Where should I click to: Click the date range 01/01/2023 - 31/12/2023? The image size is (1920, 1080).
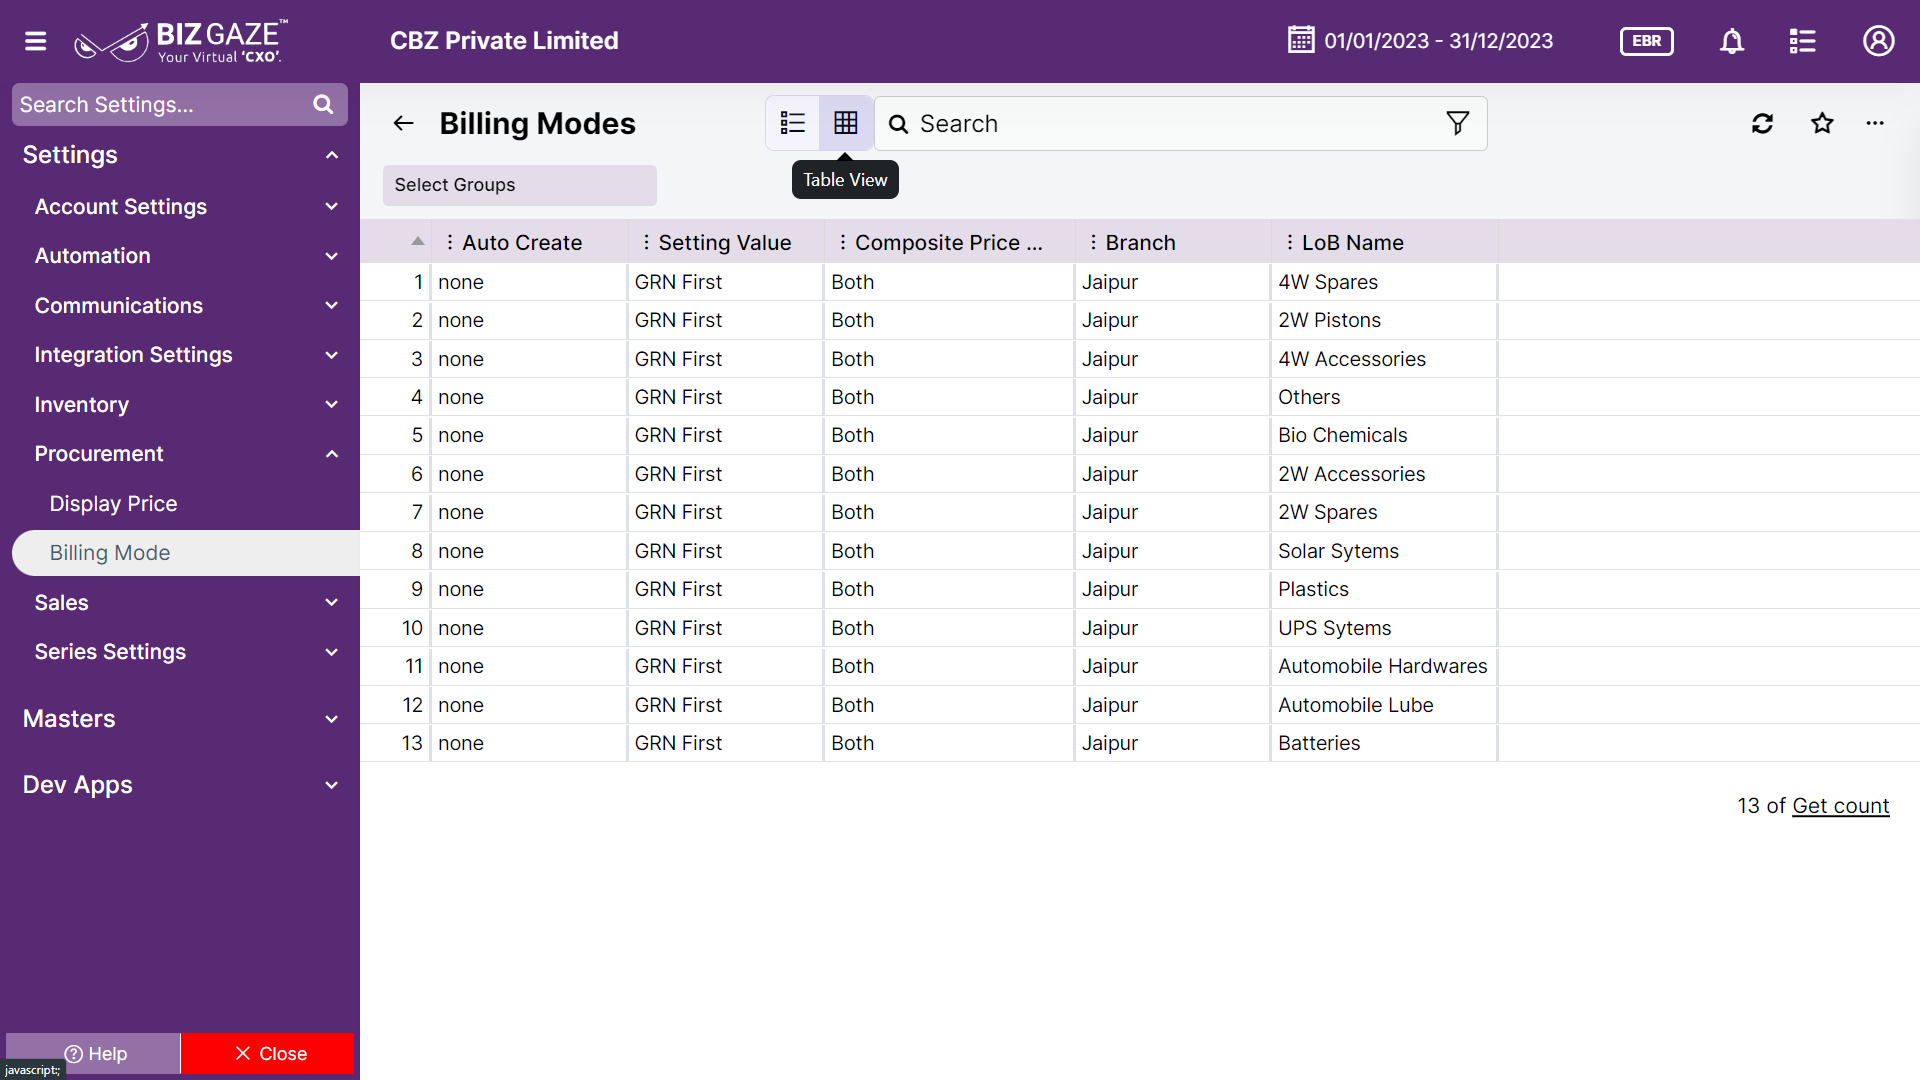tap(1438, 41)
